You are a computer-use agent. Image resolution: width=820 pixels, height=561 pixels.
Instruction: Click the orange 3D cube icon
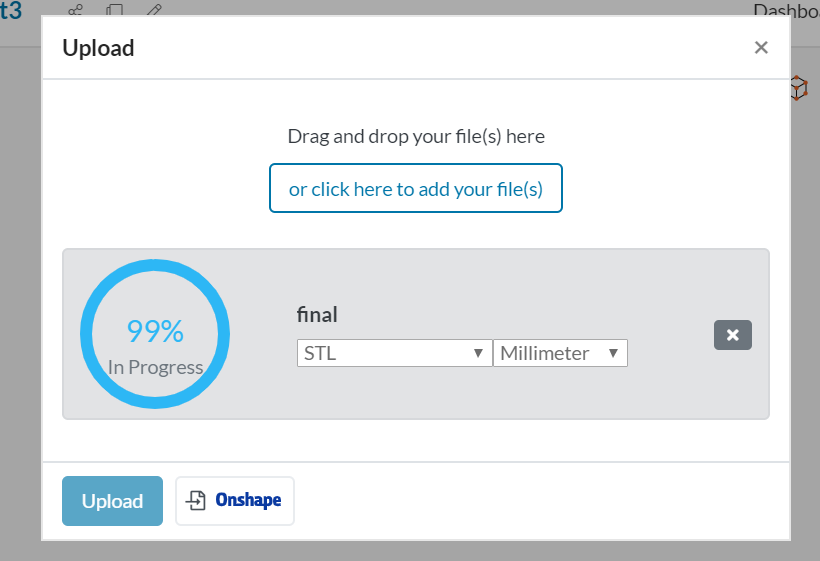797,88
